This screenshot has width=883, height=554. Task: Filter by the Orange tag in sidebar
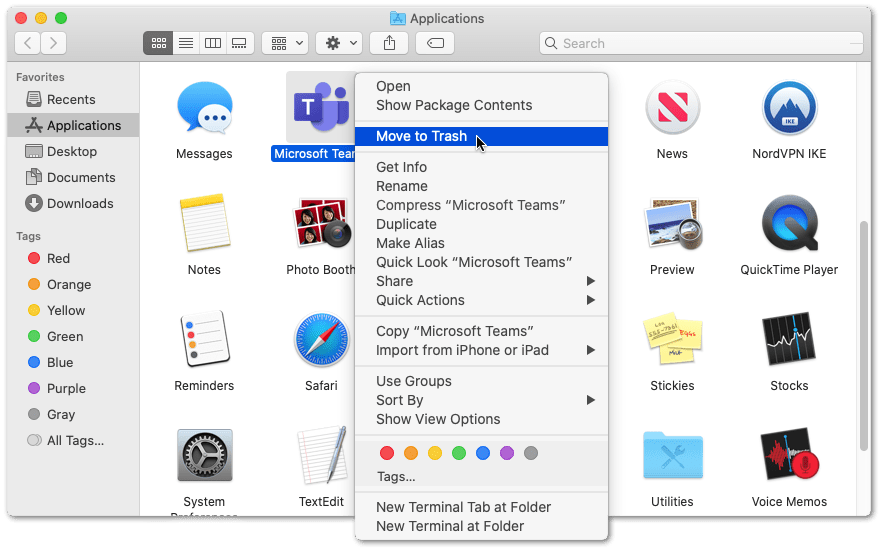coord(73,284)
